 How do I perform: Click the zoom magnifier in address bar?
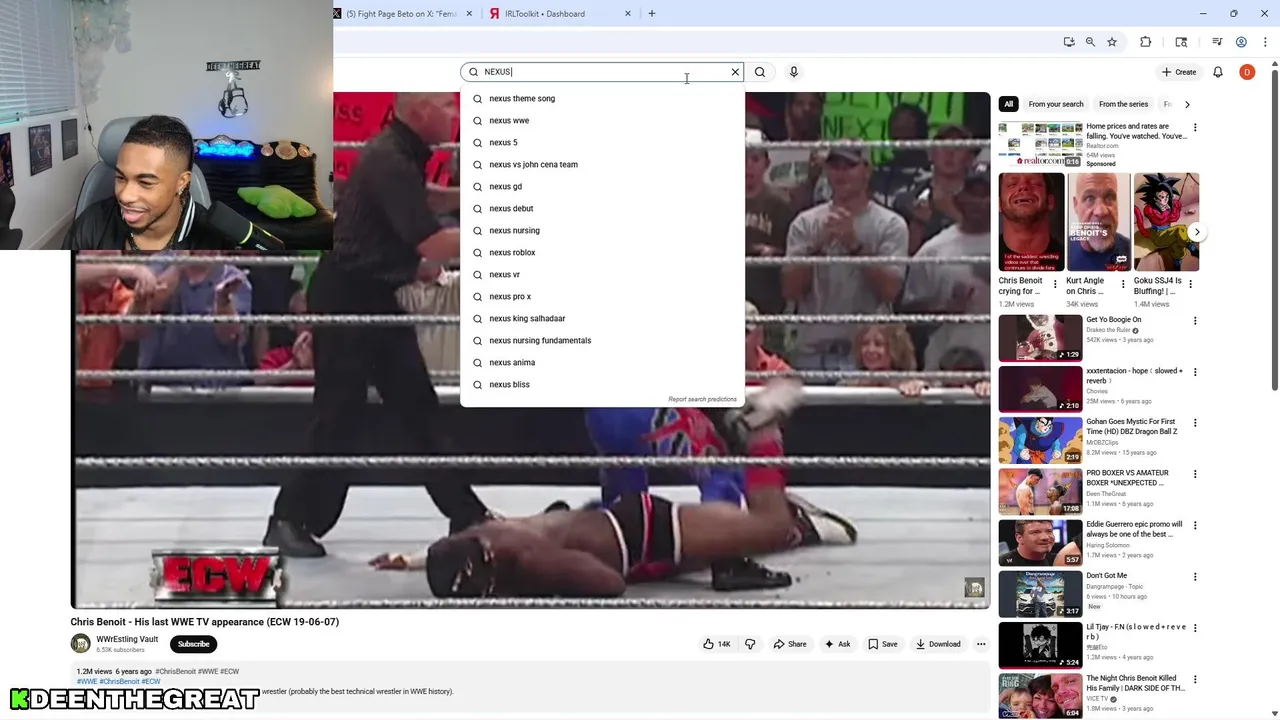click(1090, 42)
